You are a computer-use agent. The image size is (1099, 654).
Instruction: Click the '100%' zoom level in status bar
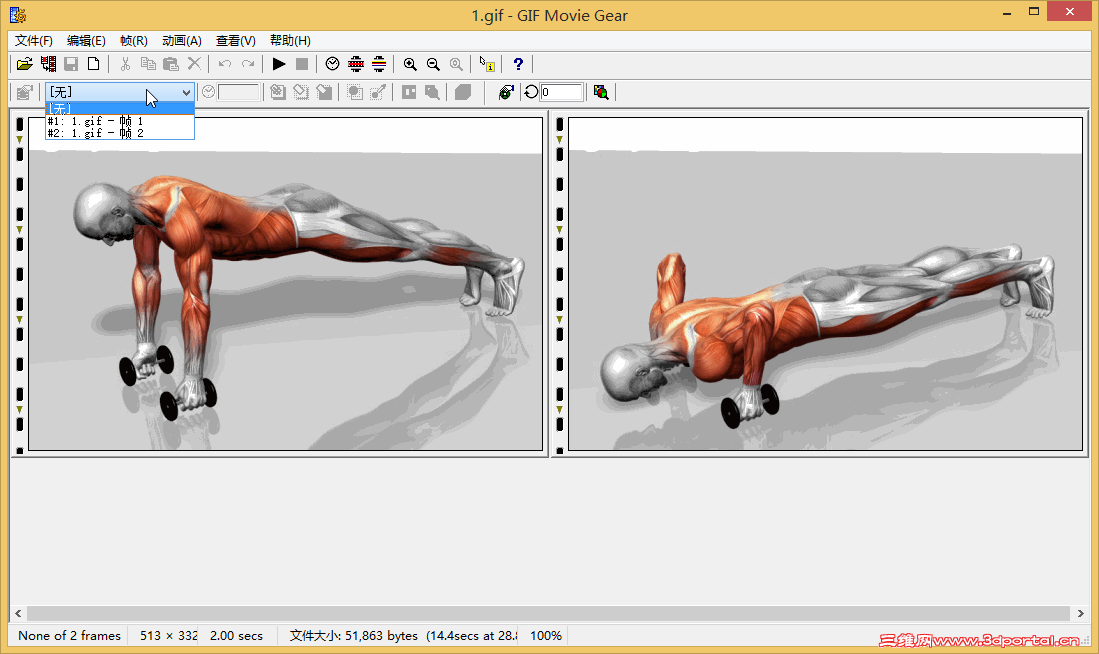click(x=546, y=636)
